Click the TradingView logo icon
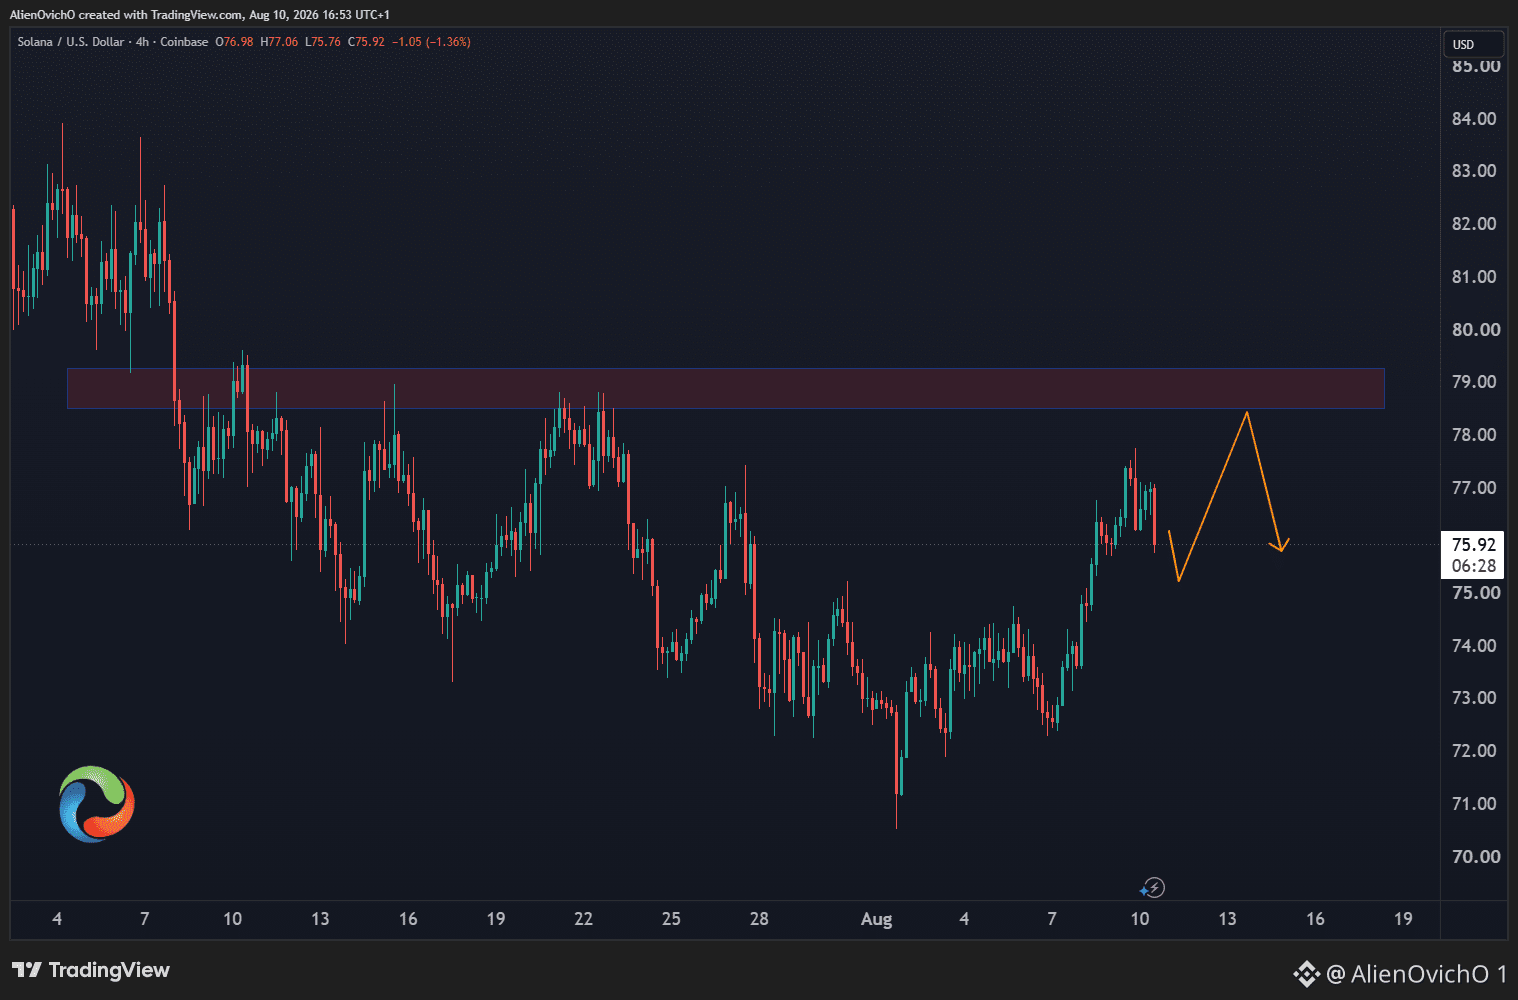 27,970
